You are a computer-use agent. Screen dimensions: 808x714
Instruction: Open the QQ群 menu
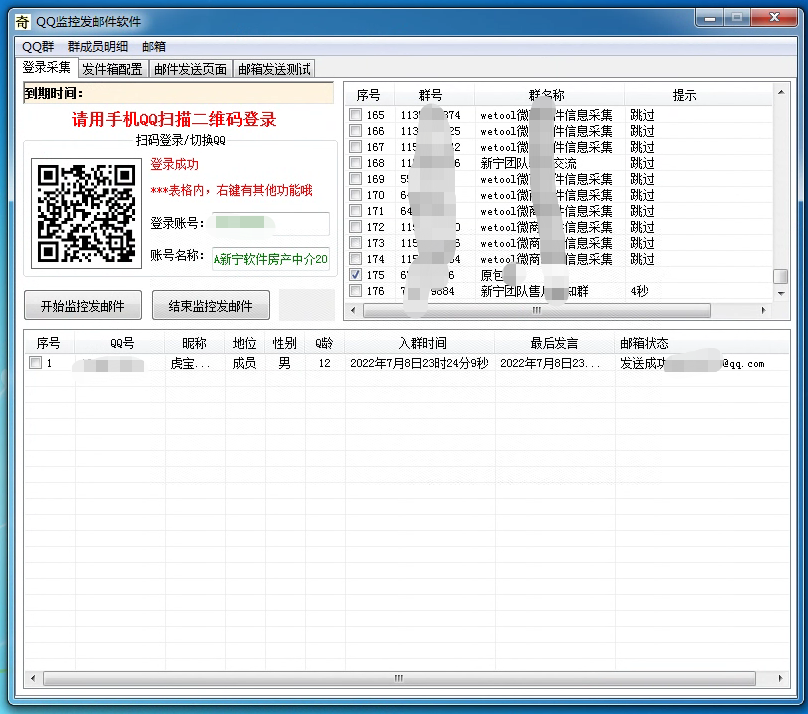[38, 47]
